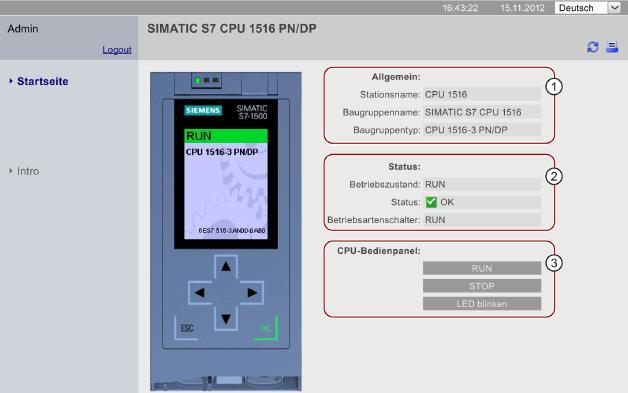
Task: Click the Betriebsartenschalter RUN value
Action: pyautogui.click(x=482, y=220)
